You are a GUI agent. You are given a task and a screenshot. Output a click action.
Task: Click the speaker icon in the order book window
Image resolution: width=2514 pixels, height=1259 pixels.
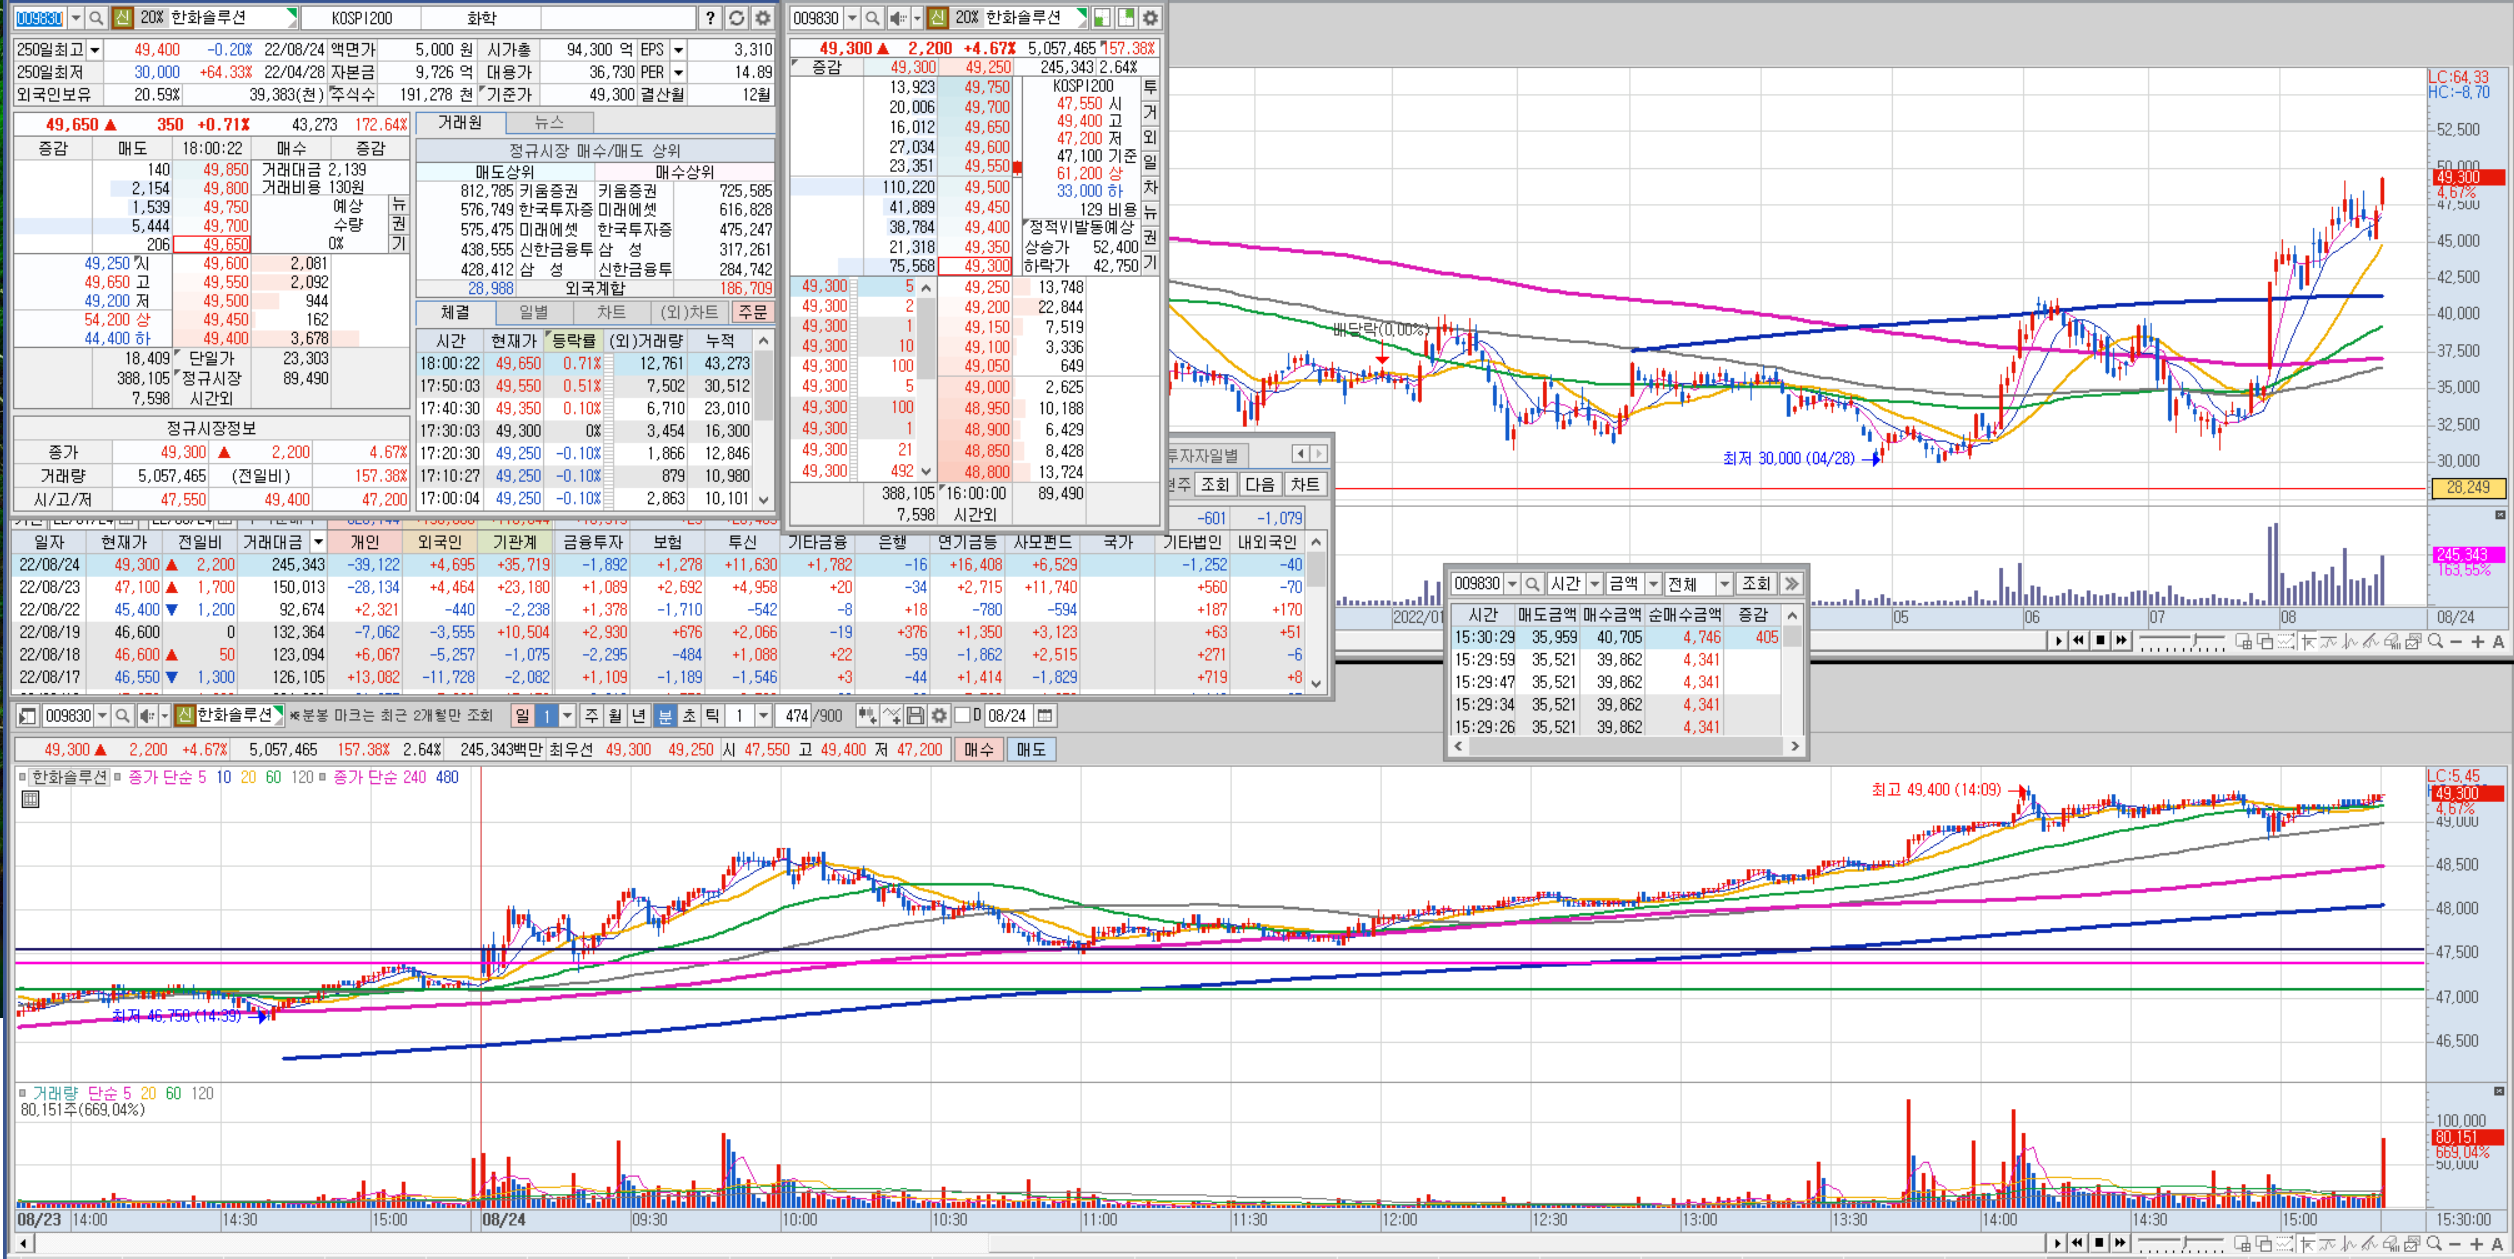tap(897, 18)
